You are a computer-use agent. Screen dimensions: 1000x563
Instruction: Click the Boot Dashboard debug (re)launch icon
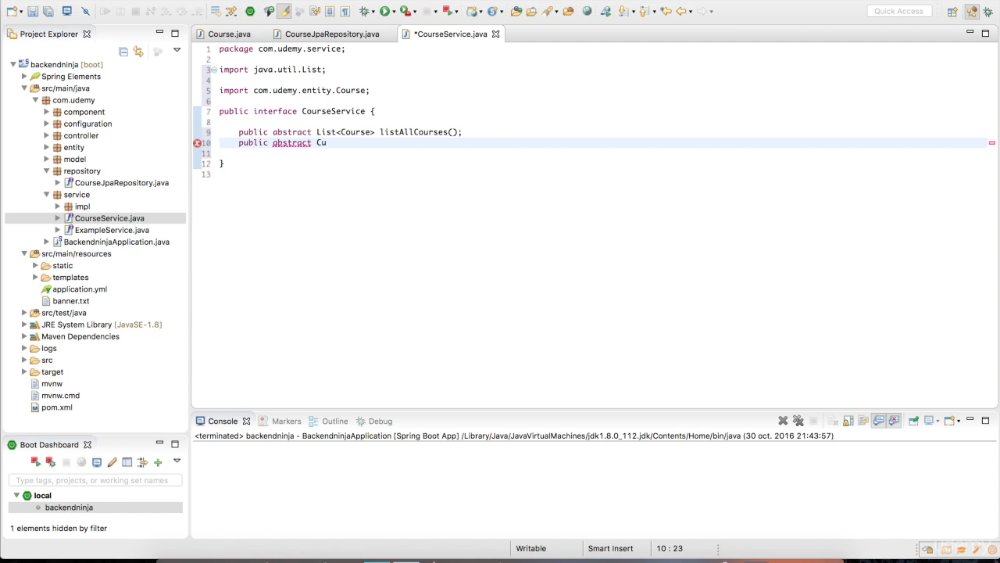[50, 462]
